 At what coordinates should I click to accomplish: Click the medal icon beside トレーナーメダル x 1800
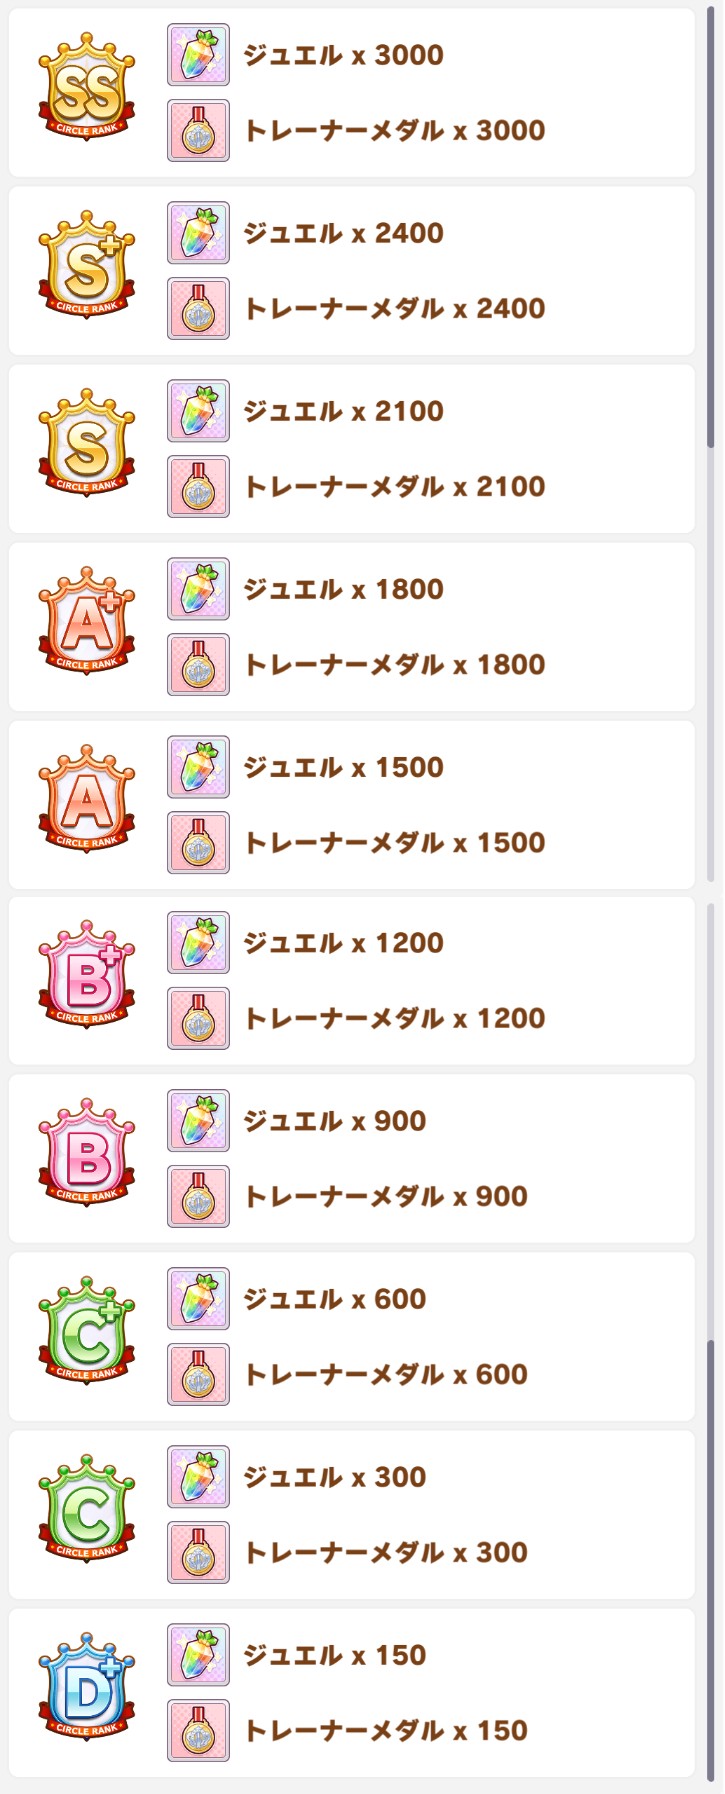point(198,664)
